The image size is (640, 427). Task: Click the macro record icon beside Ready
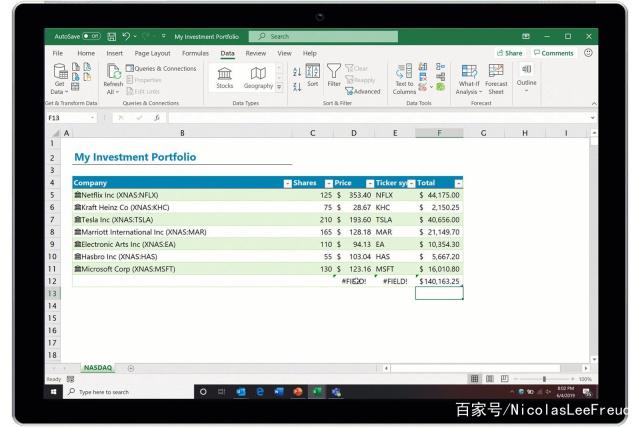(71, 379)
